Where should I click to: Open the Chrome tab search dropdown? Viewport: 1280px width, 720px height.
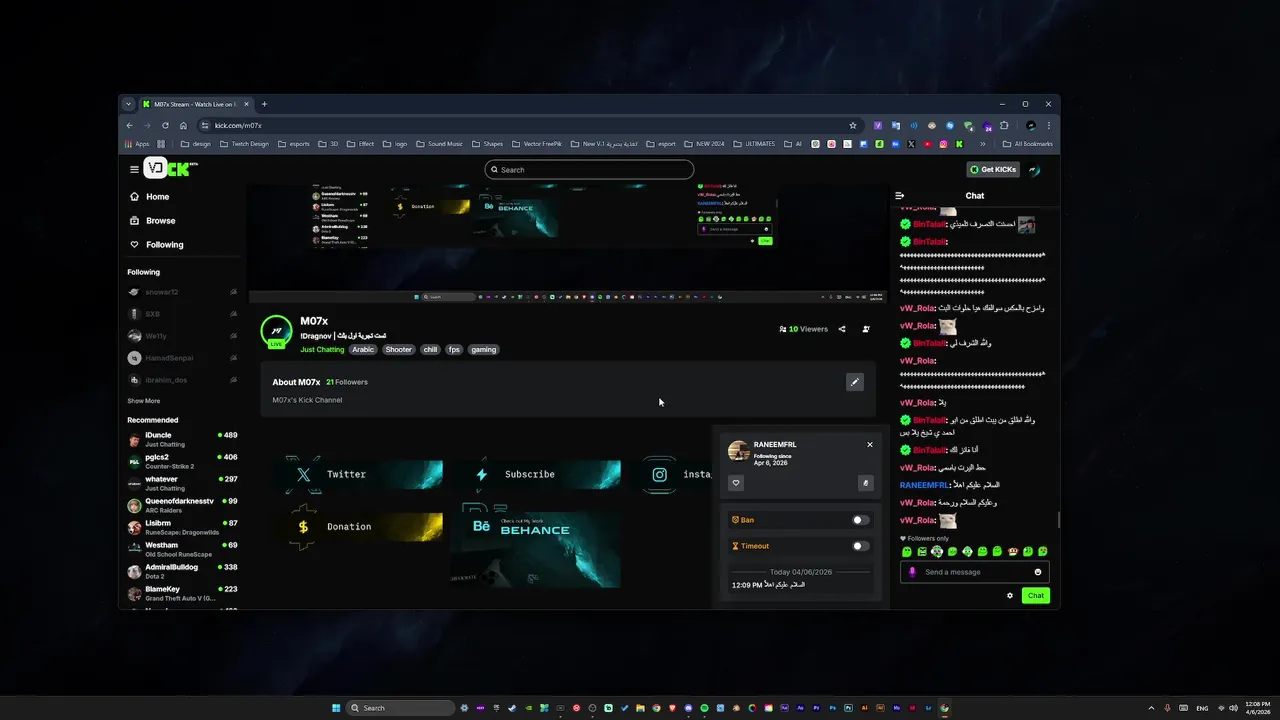pos(128,104)
